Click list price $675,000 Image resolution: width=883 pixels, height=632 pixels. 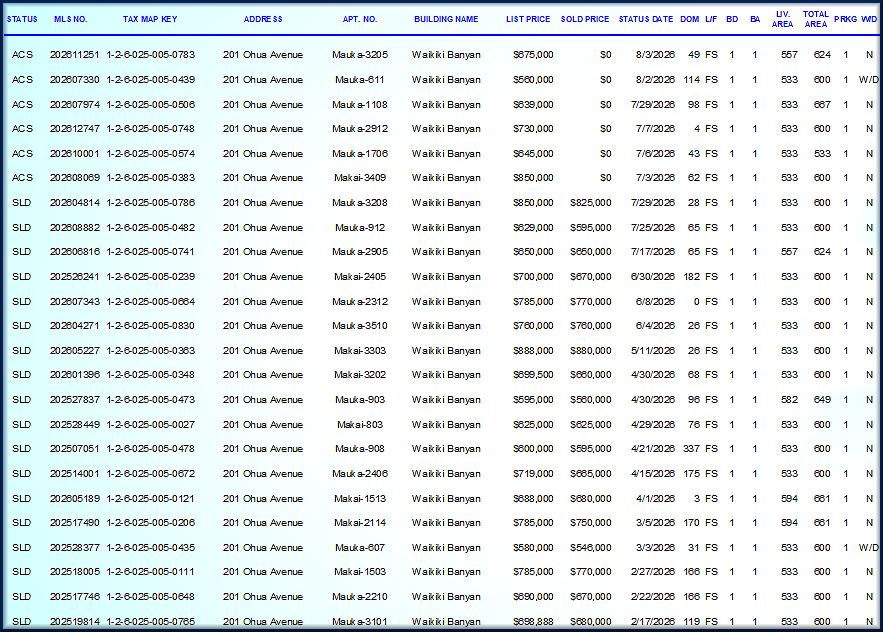pos(533,55)
